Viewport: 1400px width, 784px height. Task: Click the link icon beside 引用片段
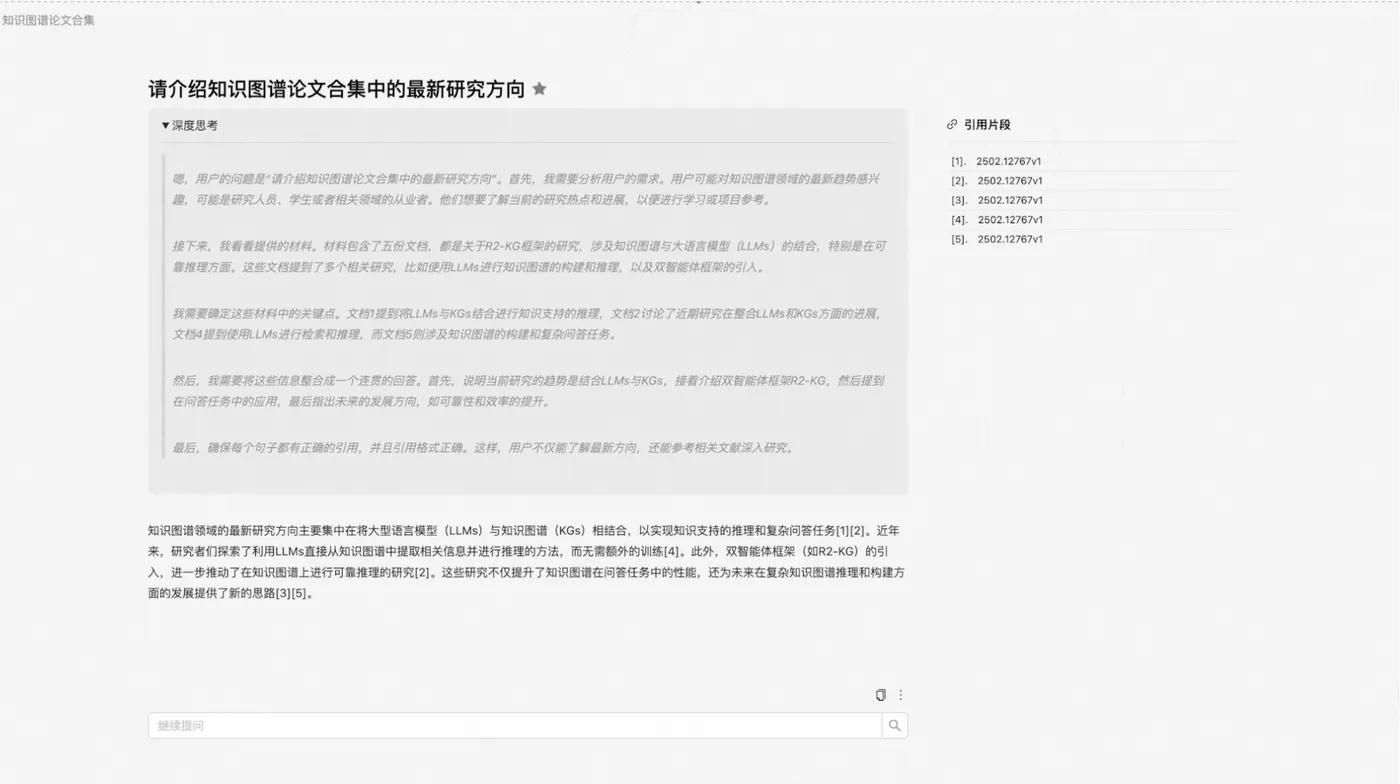point(952,125)
